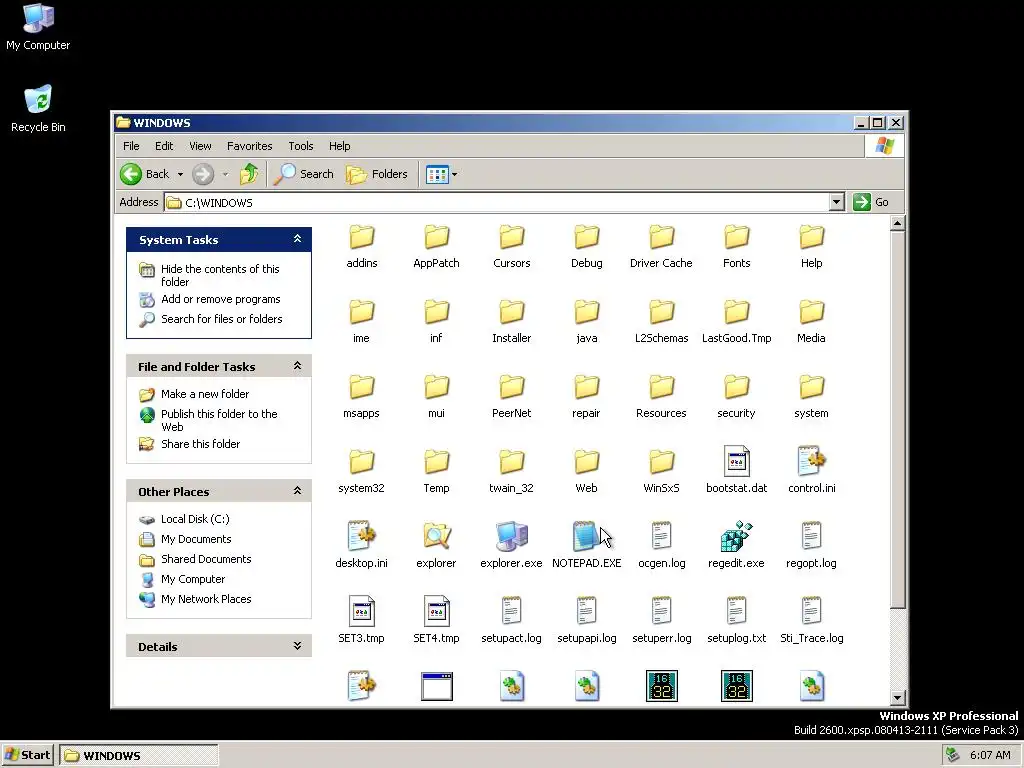
Task: Select the Fonts folder icon
Action: pos(737,236)
